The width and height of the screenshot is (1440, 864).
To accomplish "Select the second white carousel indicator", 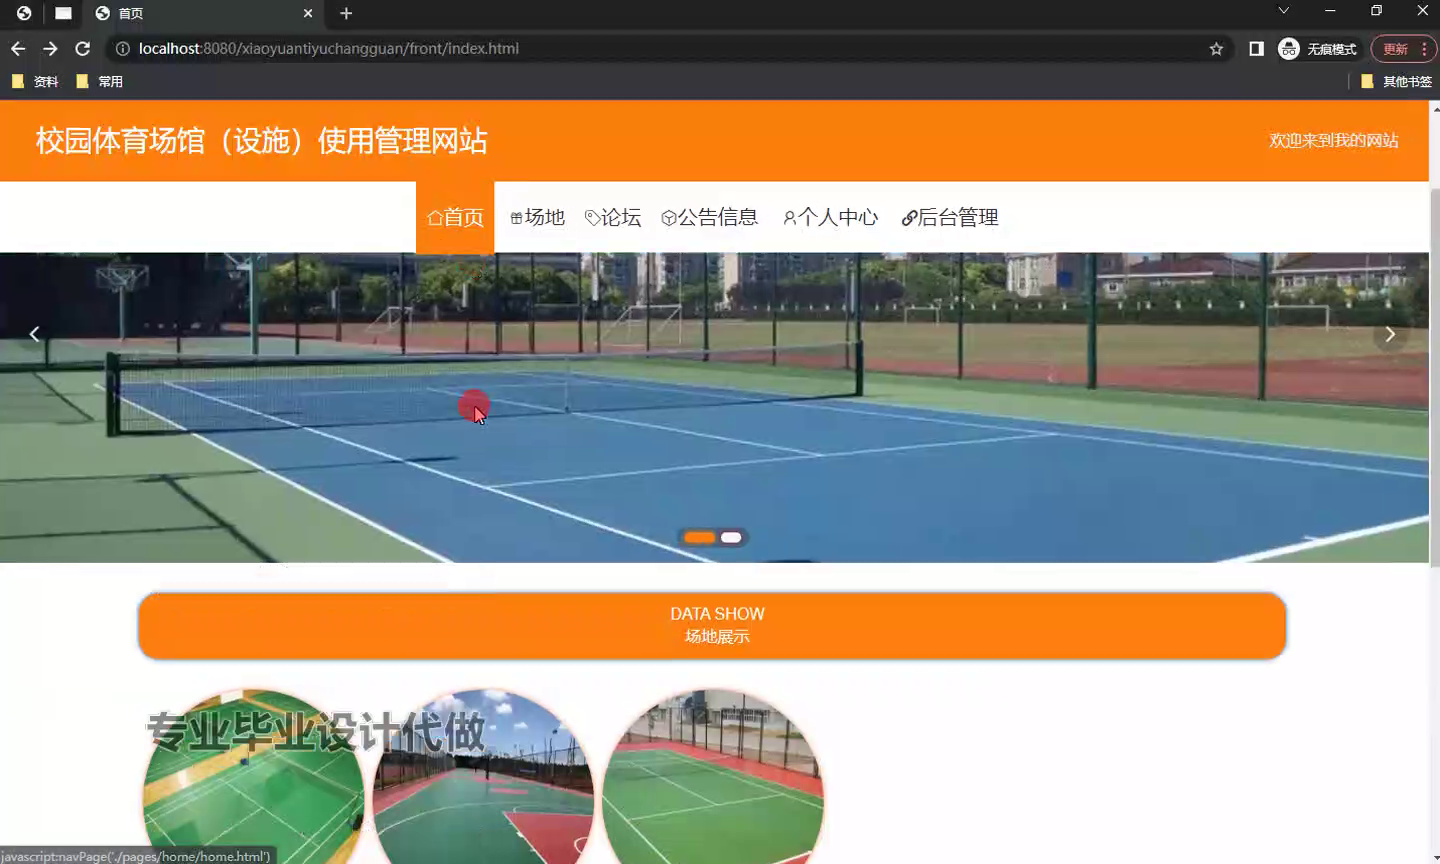I will (x=731, y=538).
